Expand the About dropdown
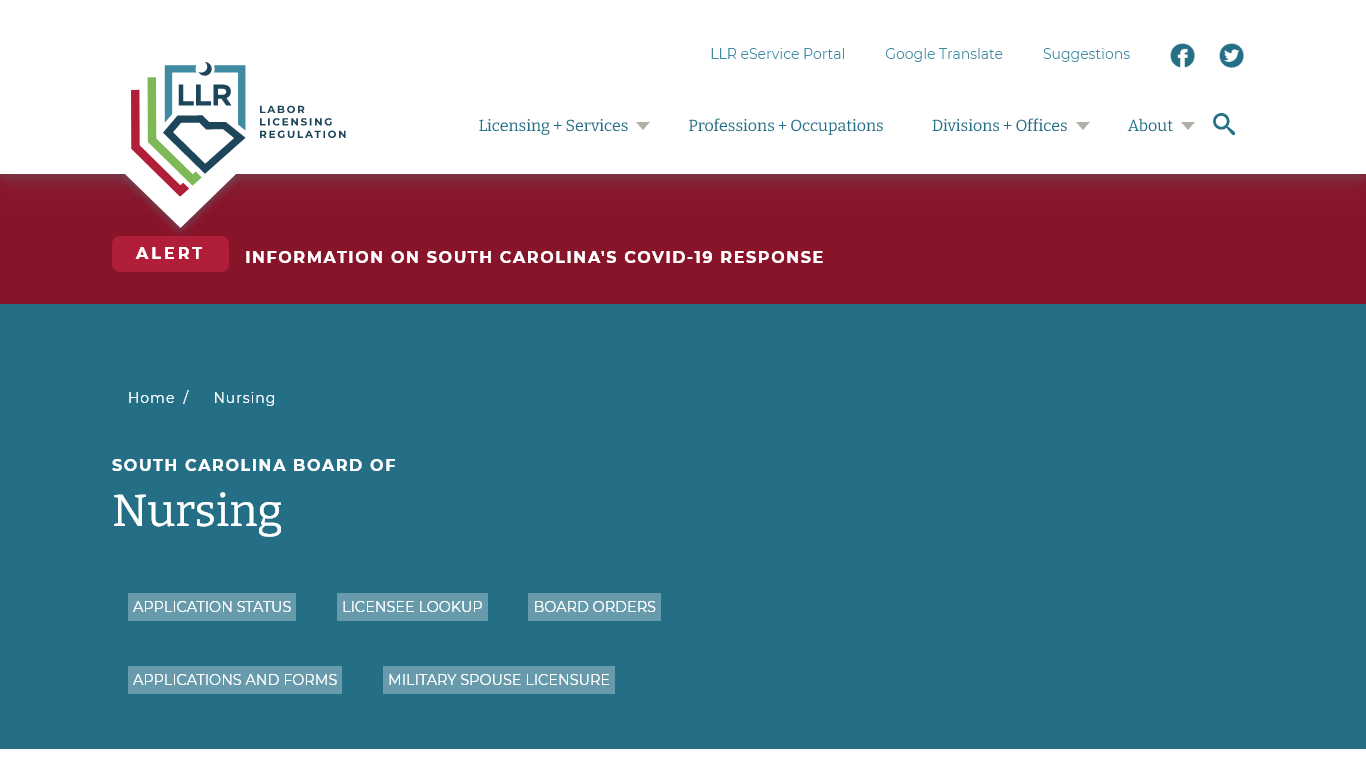 tap(1150, 125)
